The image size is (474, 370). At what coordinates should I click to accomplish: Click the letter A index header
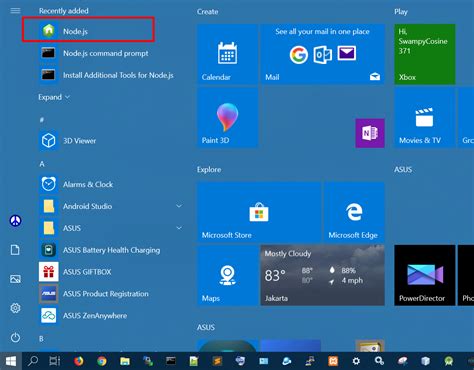pyautogui.click(x=42, y=164)
